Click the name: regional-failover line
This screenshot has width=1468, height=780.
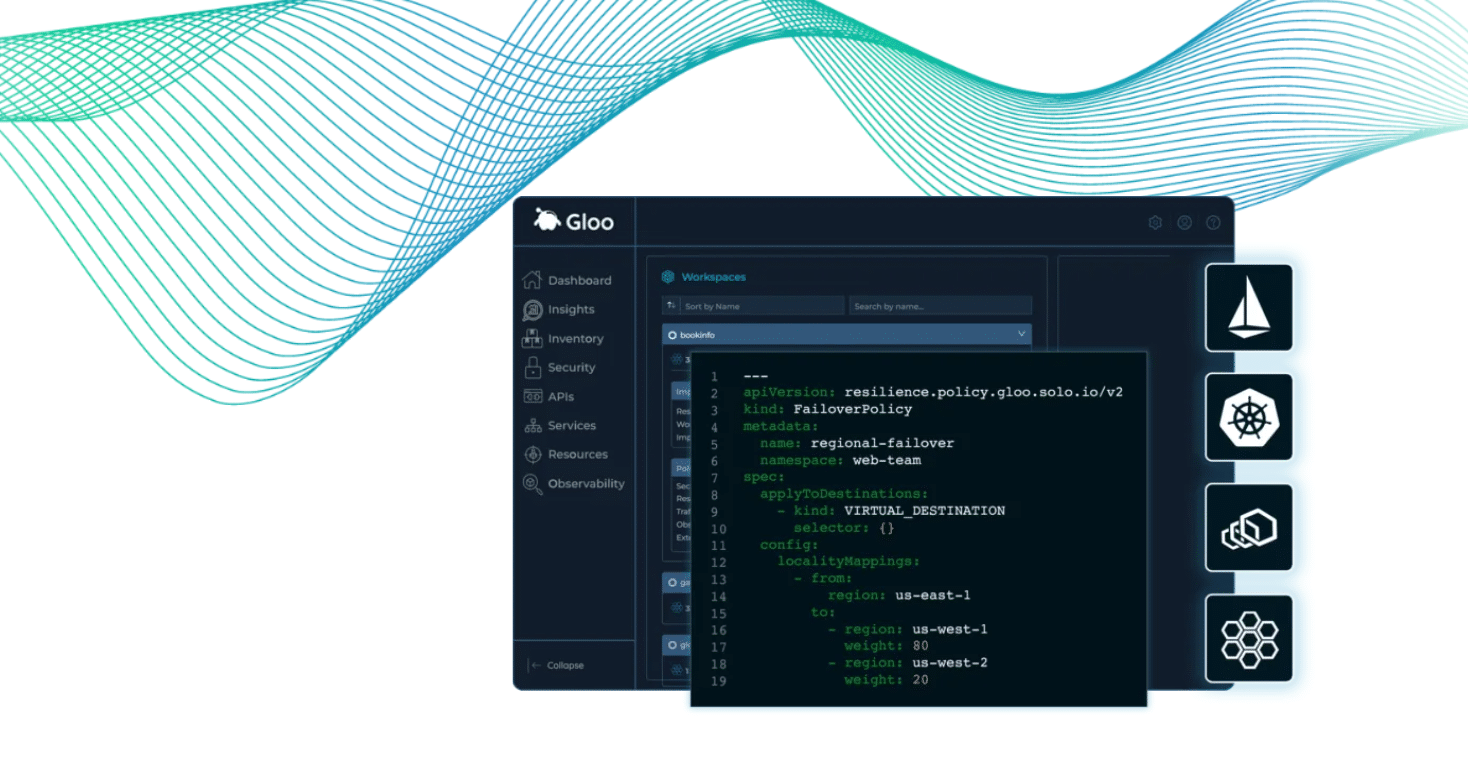coord(857,443)
